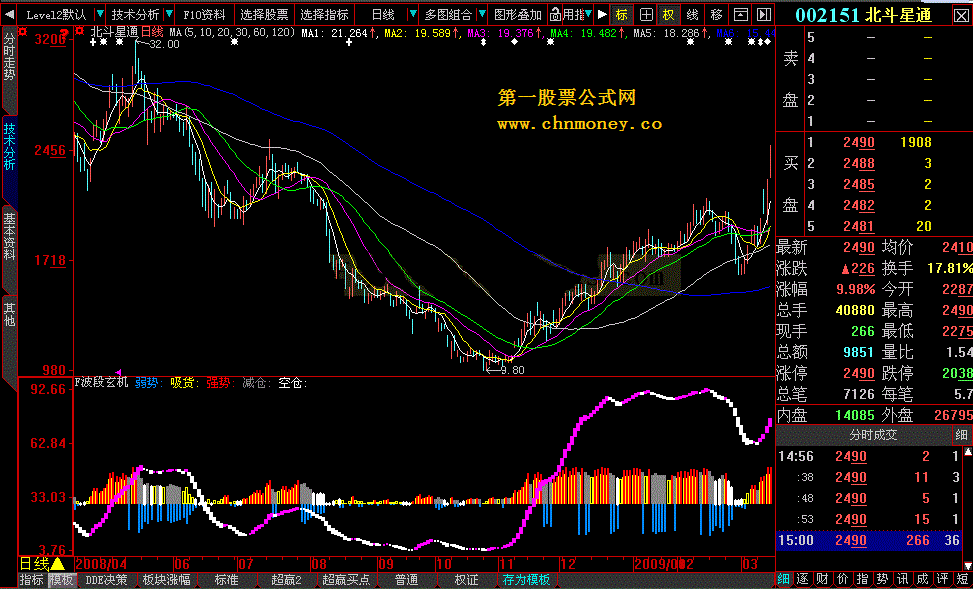
Task: Click the 选择股票 button
Action: coord(264,14)
